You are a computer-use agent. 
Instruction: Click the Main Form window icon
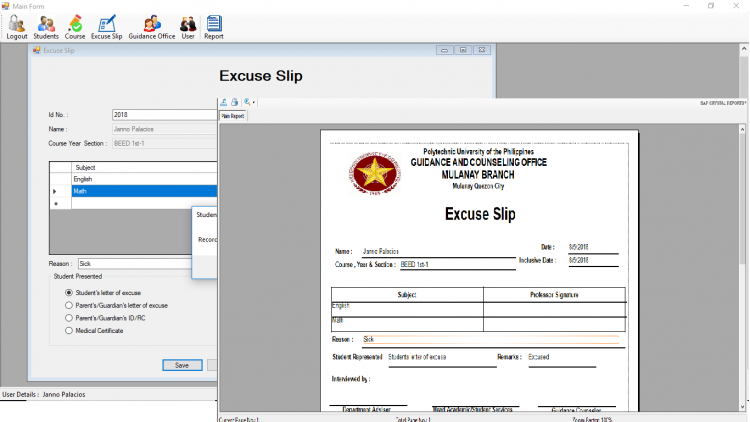(5, 6)
